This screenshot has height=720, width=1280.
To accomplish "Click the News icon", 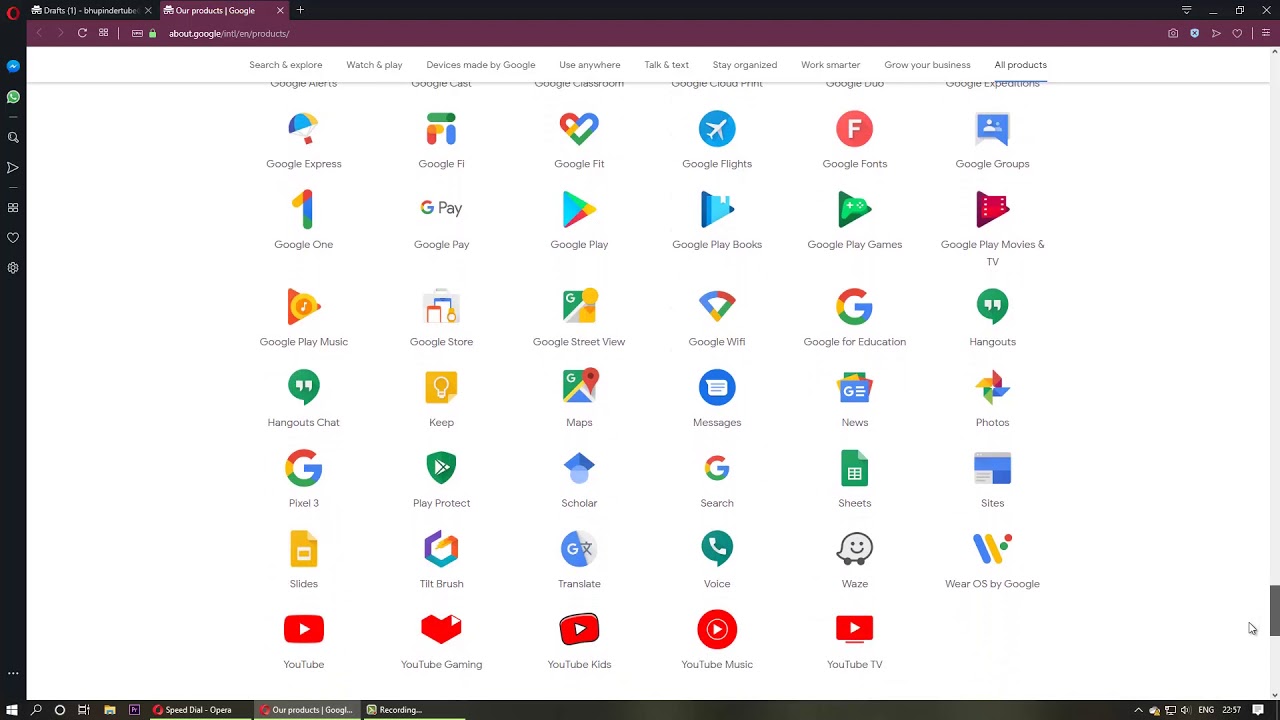I will pos(855,388).
